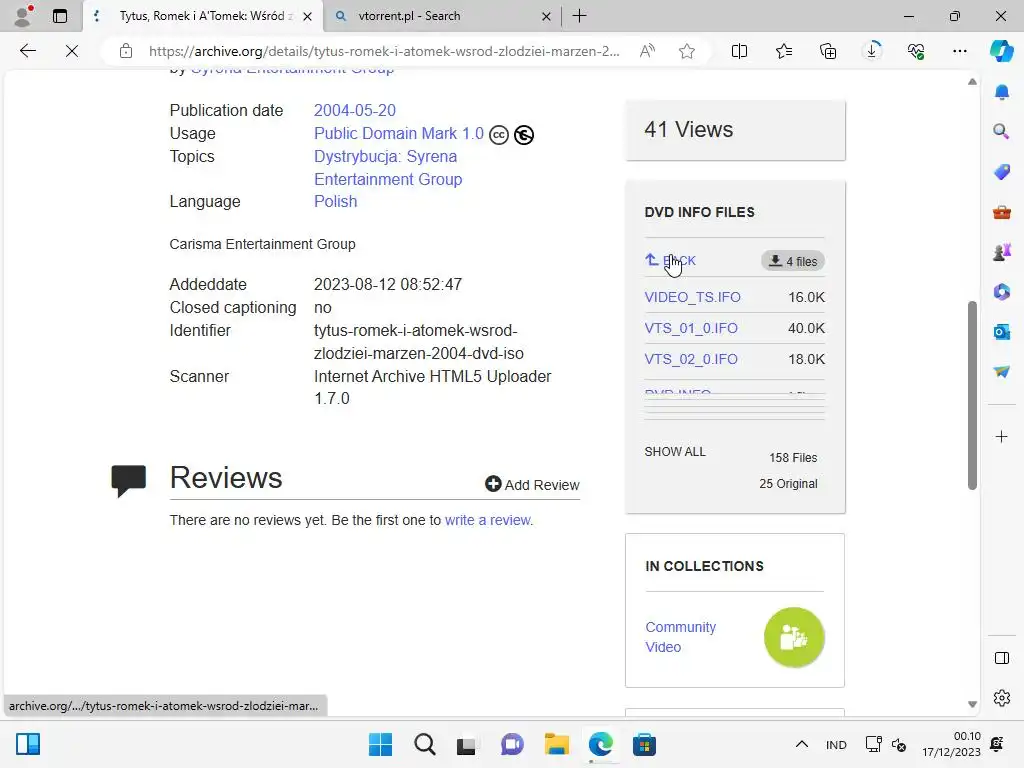This screenshot has width=1024, height=768.
Task: Click SHOW ALL files
Action: [675, 452]
